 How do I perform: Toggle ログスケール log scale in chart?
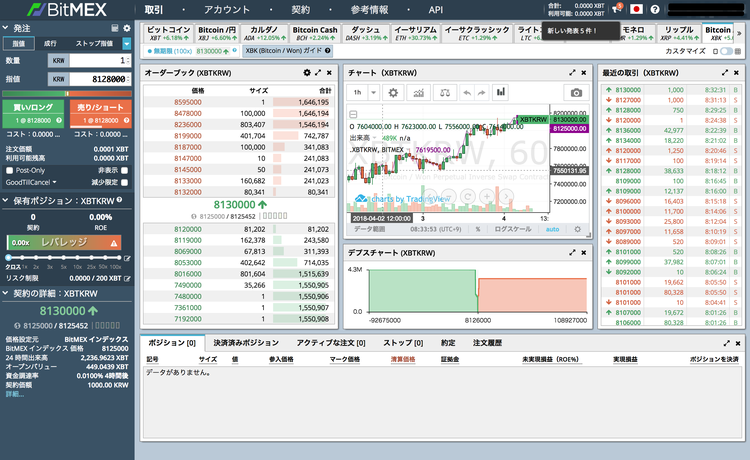[513, 229]
